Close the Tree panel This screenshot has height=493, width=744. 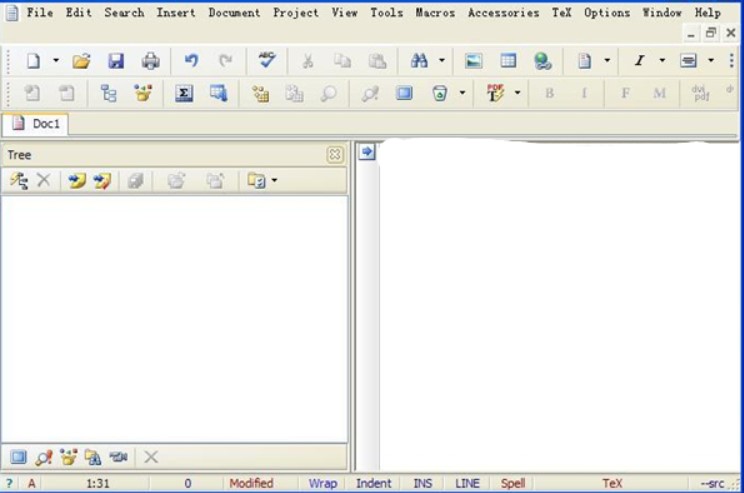pos(335,155)
